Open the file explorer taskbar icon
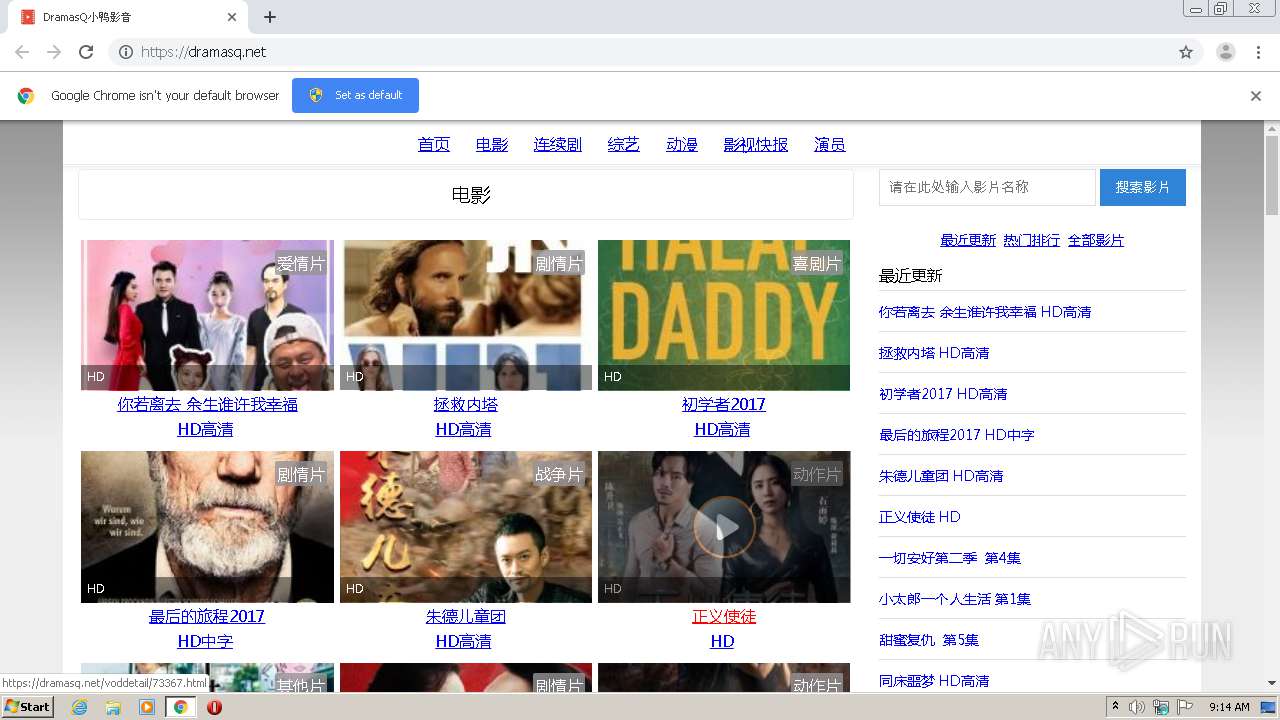This screenshot has height=720, width=1280. (x=113, y=707)
